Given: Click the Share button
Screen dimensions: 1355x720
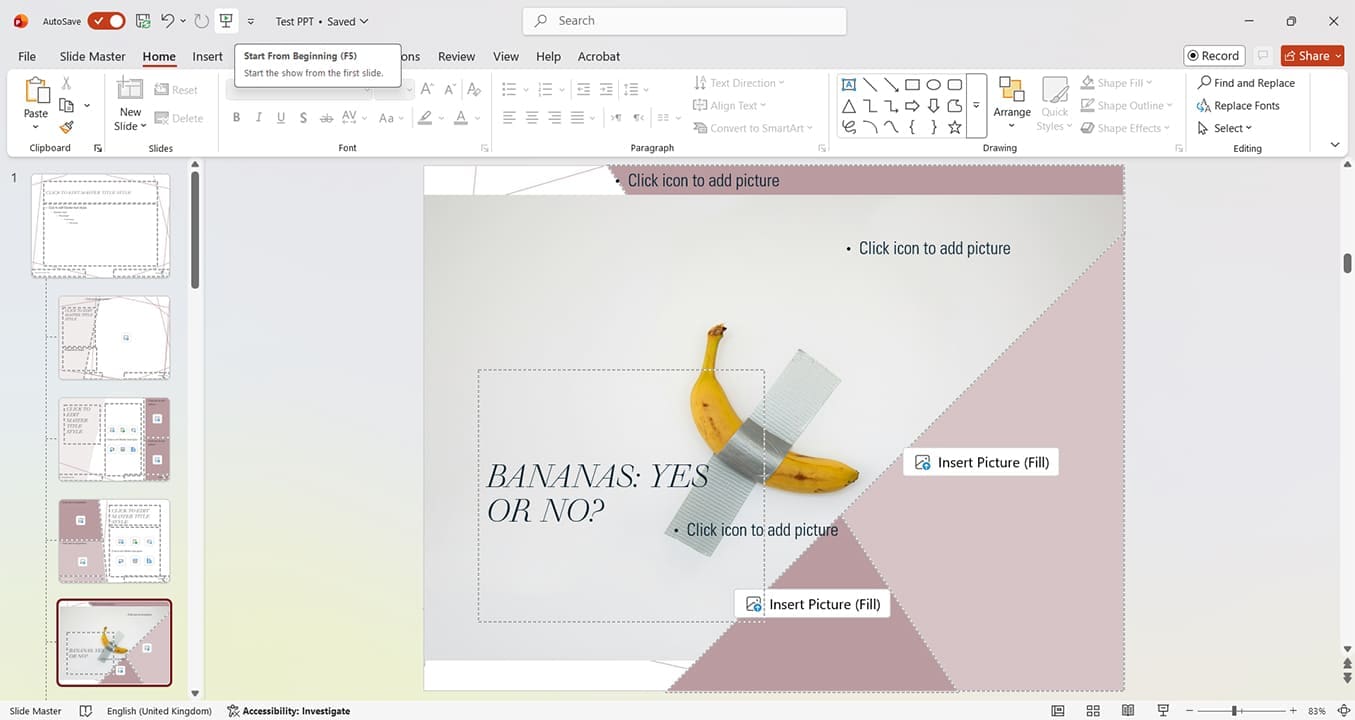Looking at the screenshot, I should click(1306, 56).
